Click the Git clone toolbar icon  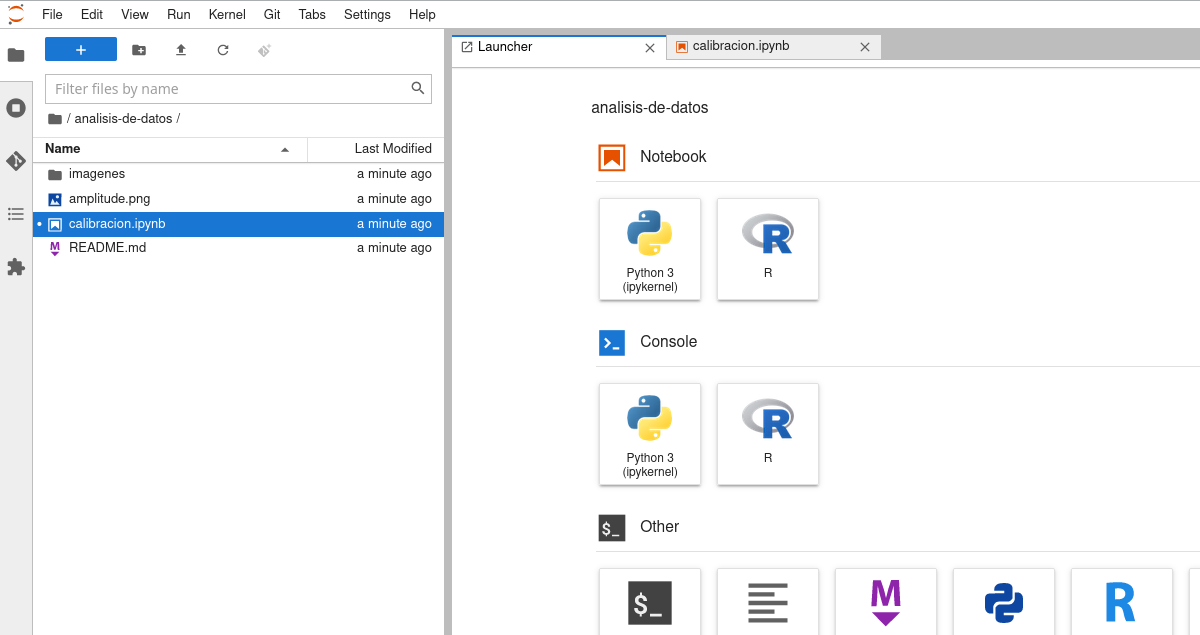point(265,49)
